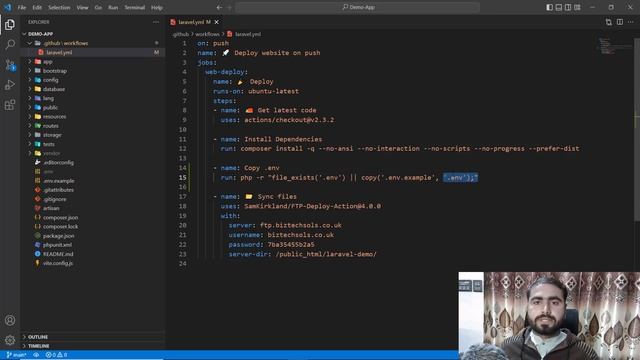Open the File menu
640x360 pixels.
pyautogui.click(x=22, y=7)
